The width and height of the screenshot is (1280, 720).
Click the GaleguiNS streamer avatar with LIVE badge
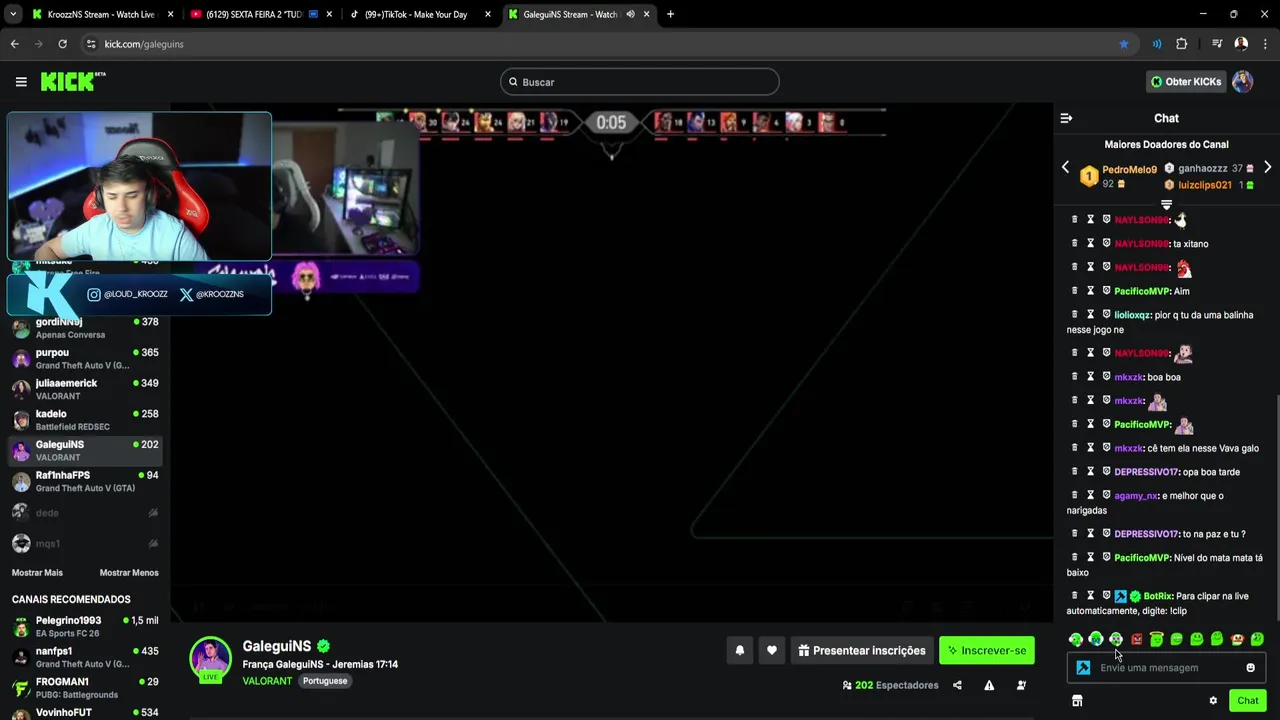point(210,659)
